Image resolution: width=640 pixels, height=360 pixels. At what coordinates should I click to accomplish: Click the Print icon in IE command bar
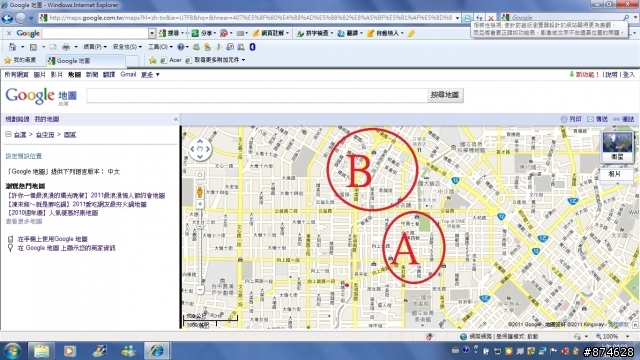pos(66,47)
